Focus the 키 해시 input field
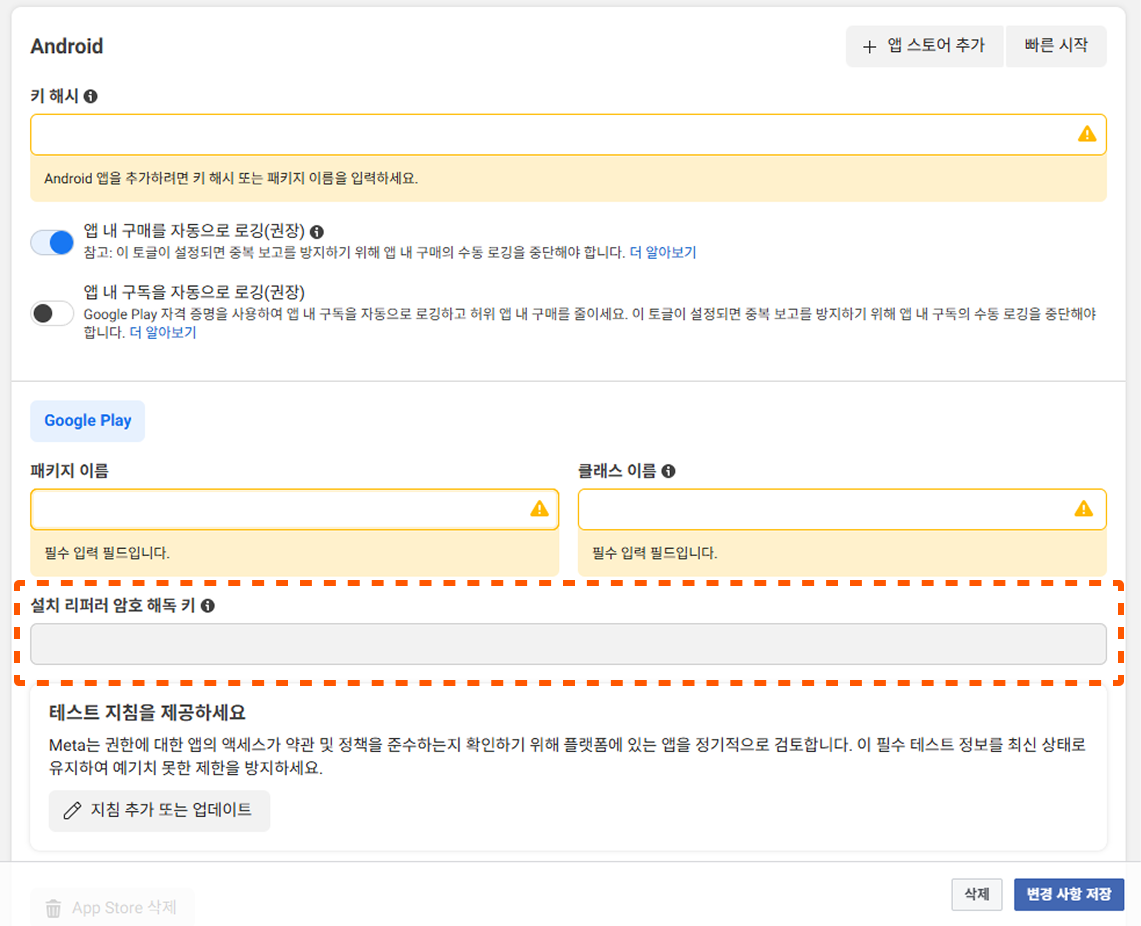The height and width of the screenshot is (926, 1141). pos(568,135)
